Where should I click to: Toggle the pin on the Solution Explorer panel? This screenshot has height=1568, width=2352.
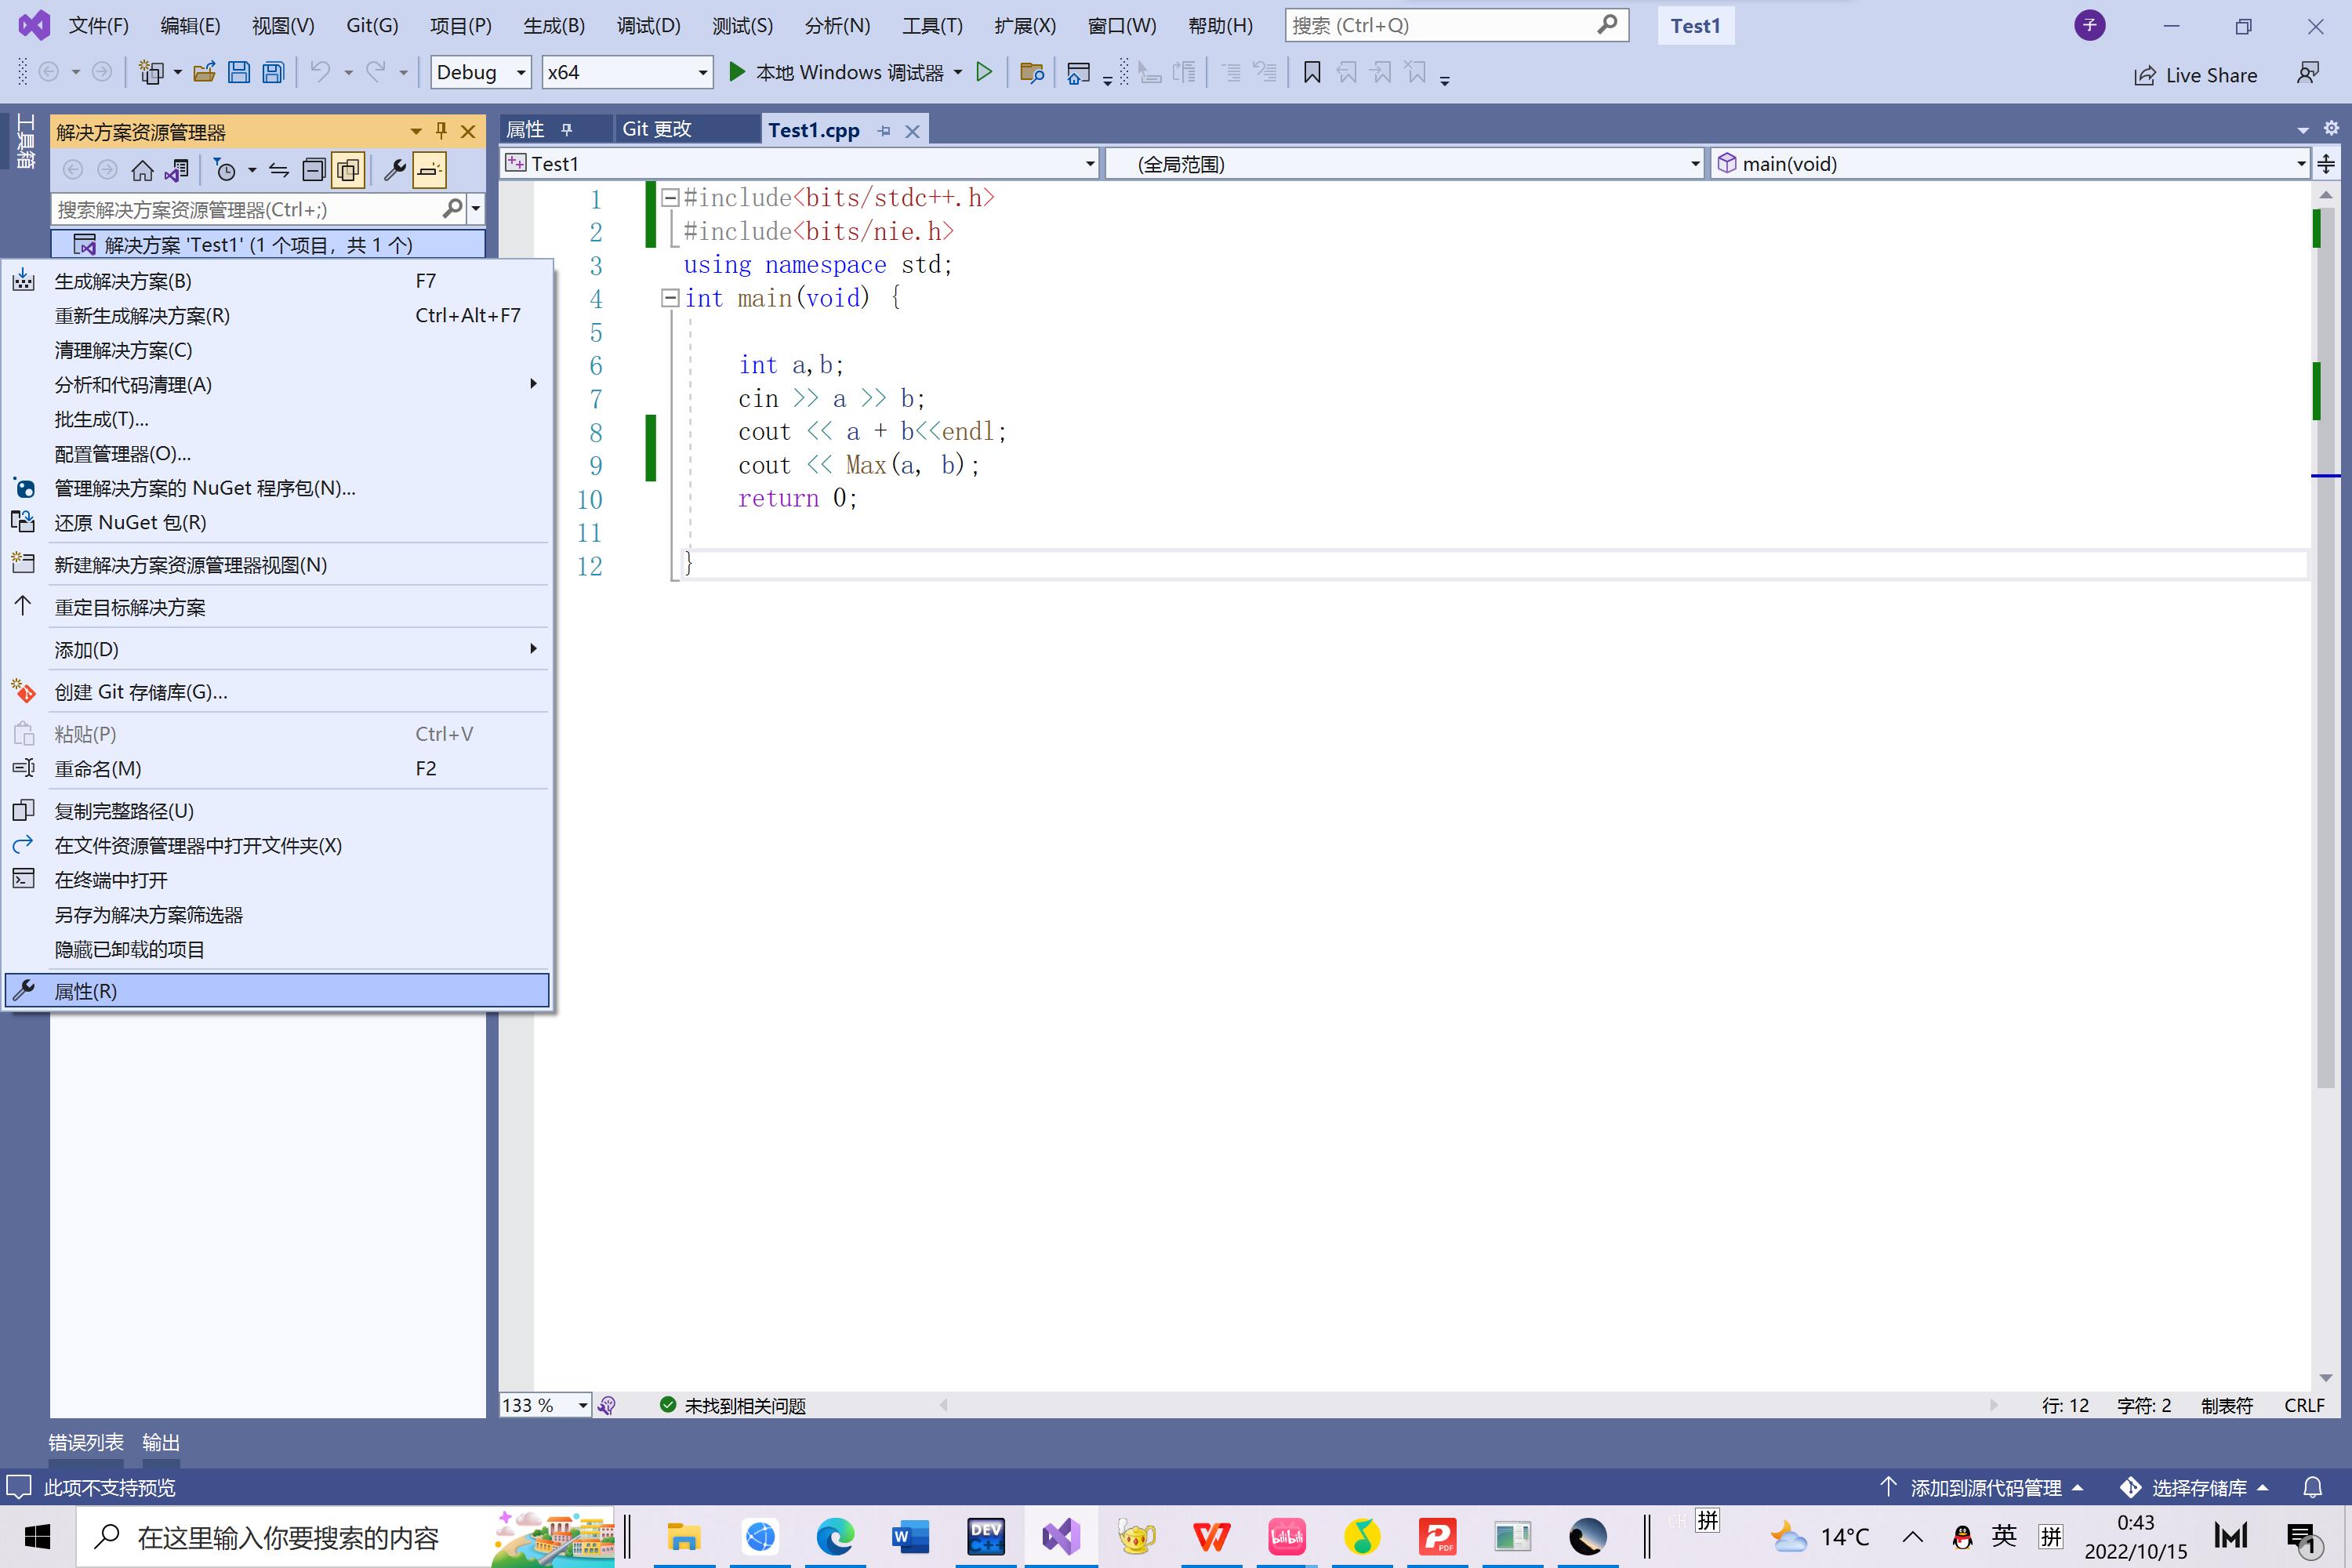pos(441,131)
